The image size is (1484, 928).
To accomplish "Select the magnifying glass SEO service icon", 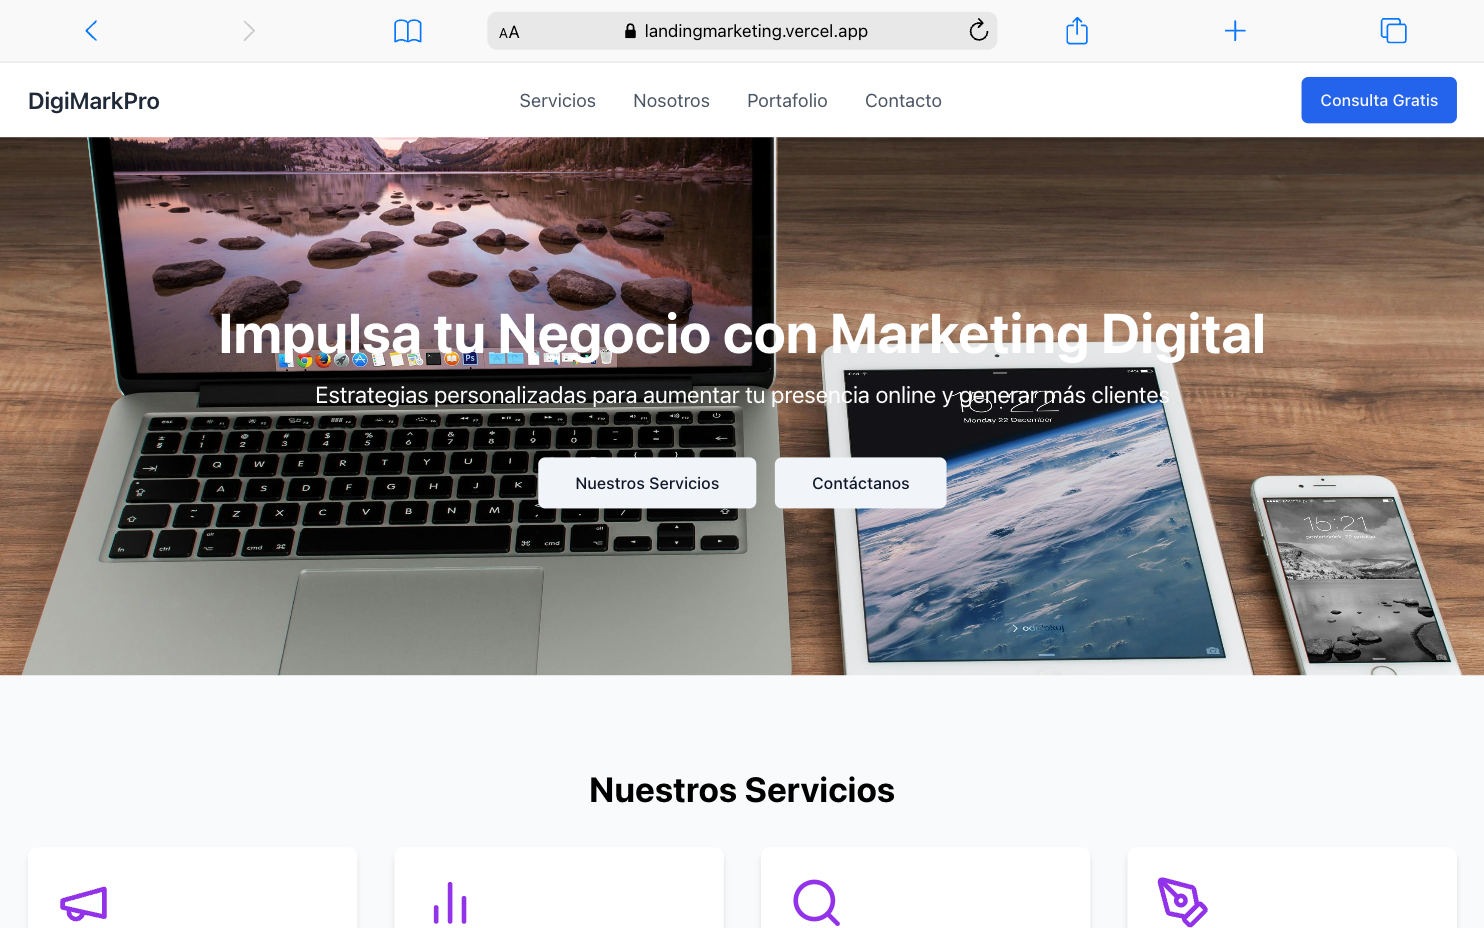I will 816,903.
